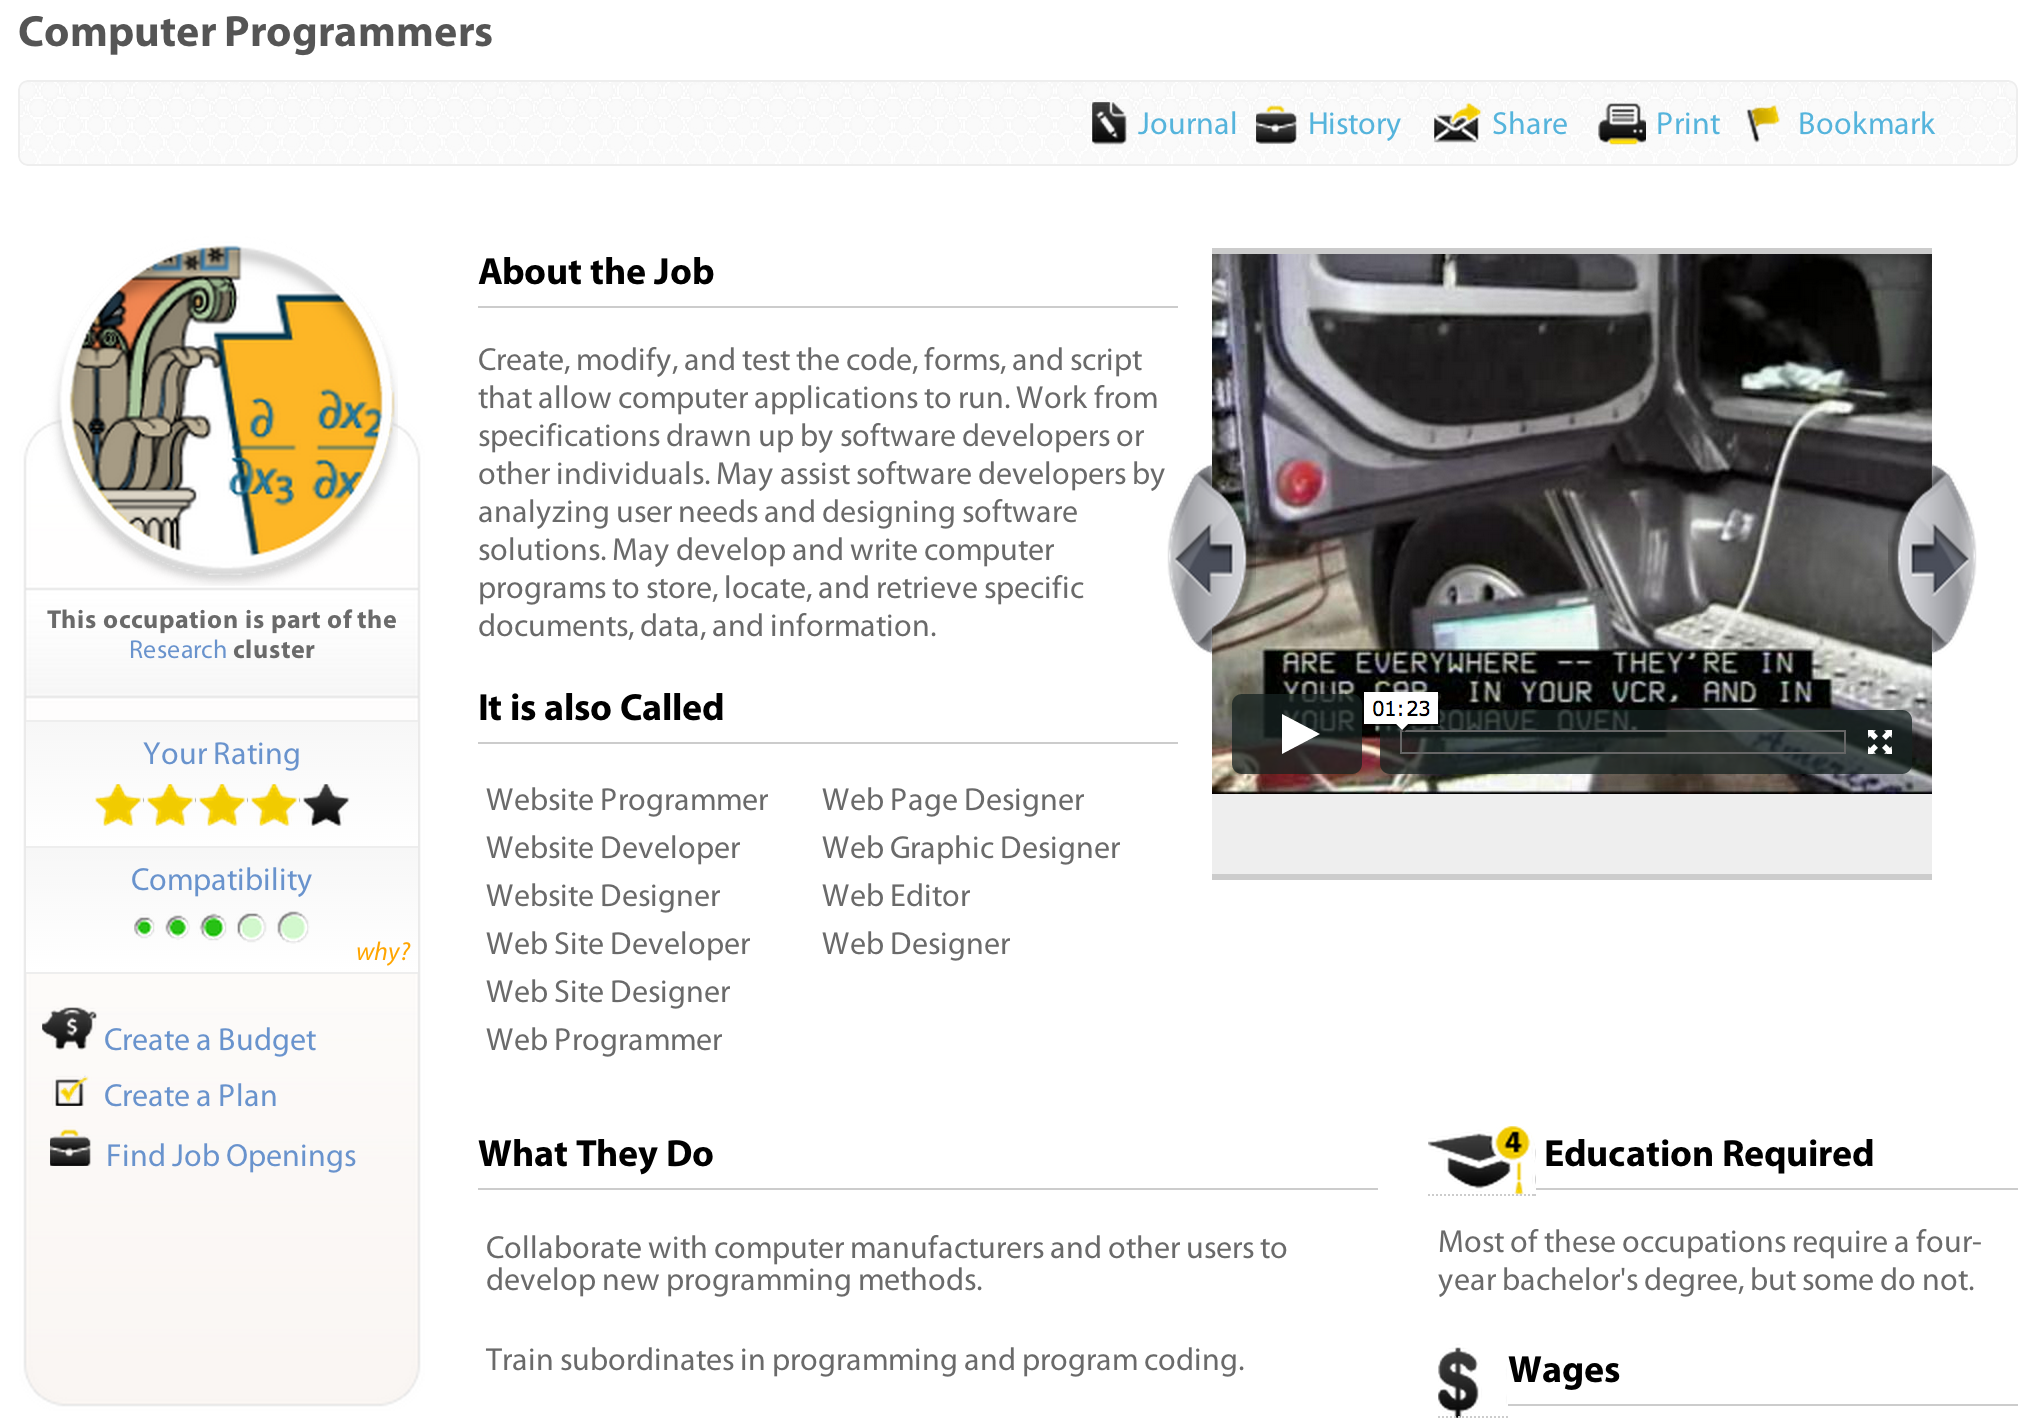Click the Journal pencil icon
Viewport: 2038px width, 1420px height.
point(1108,123)
